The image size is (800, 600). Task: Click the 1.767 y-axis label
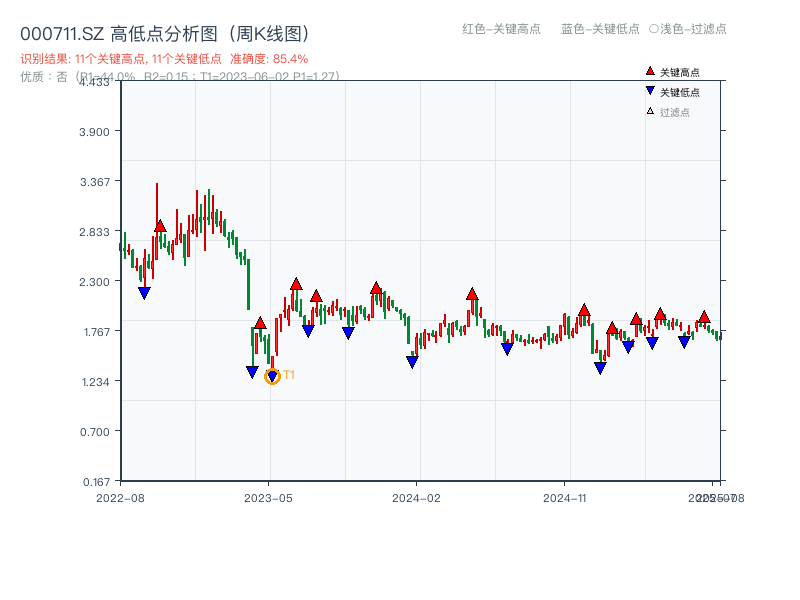click(96, 332)
